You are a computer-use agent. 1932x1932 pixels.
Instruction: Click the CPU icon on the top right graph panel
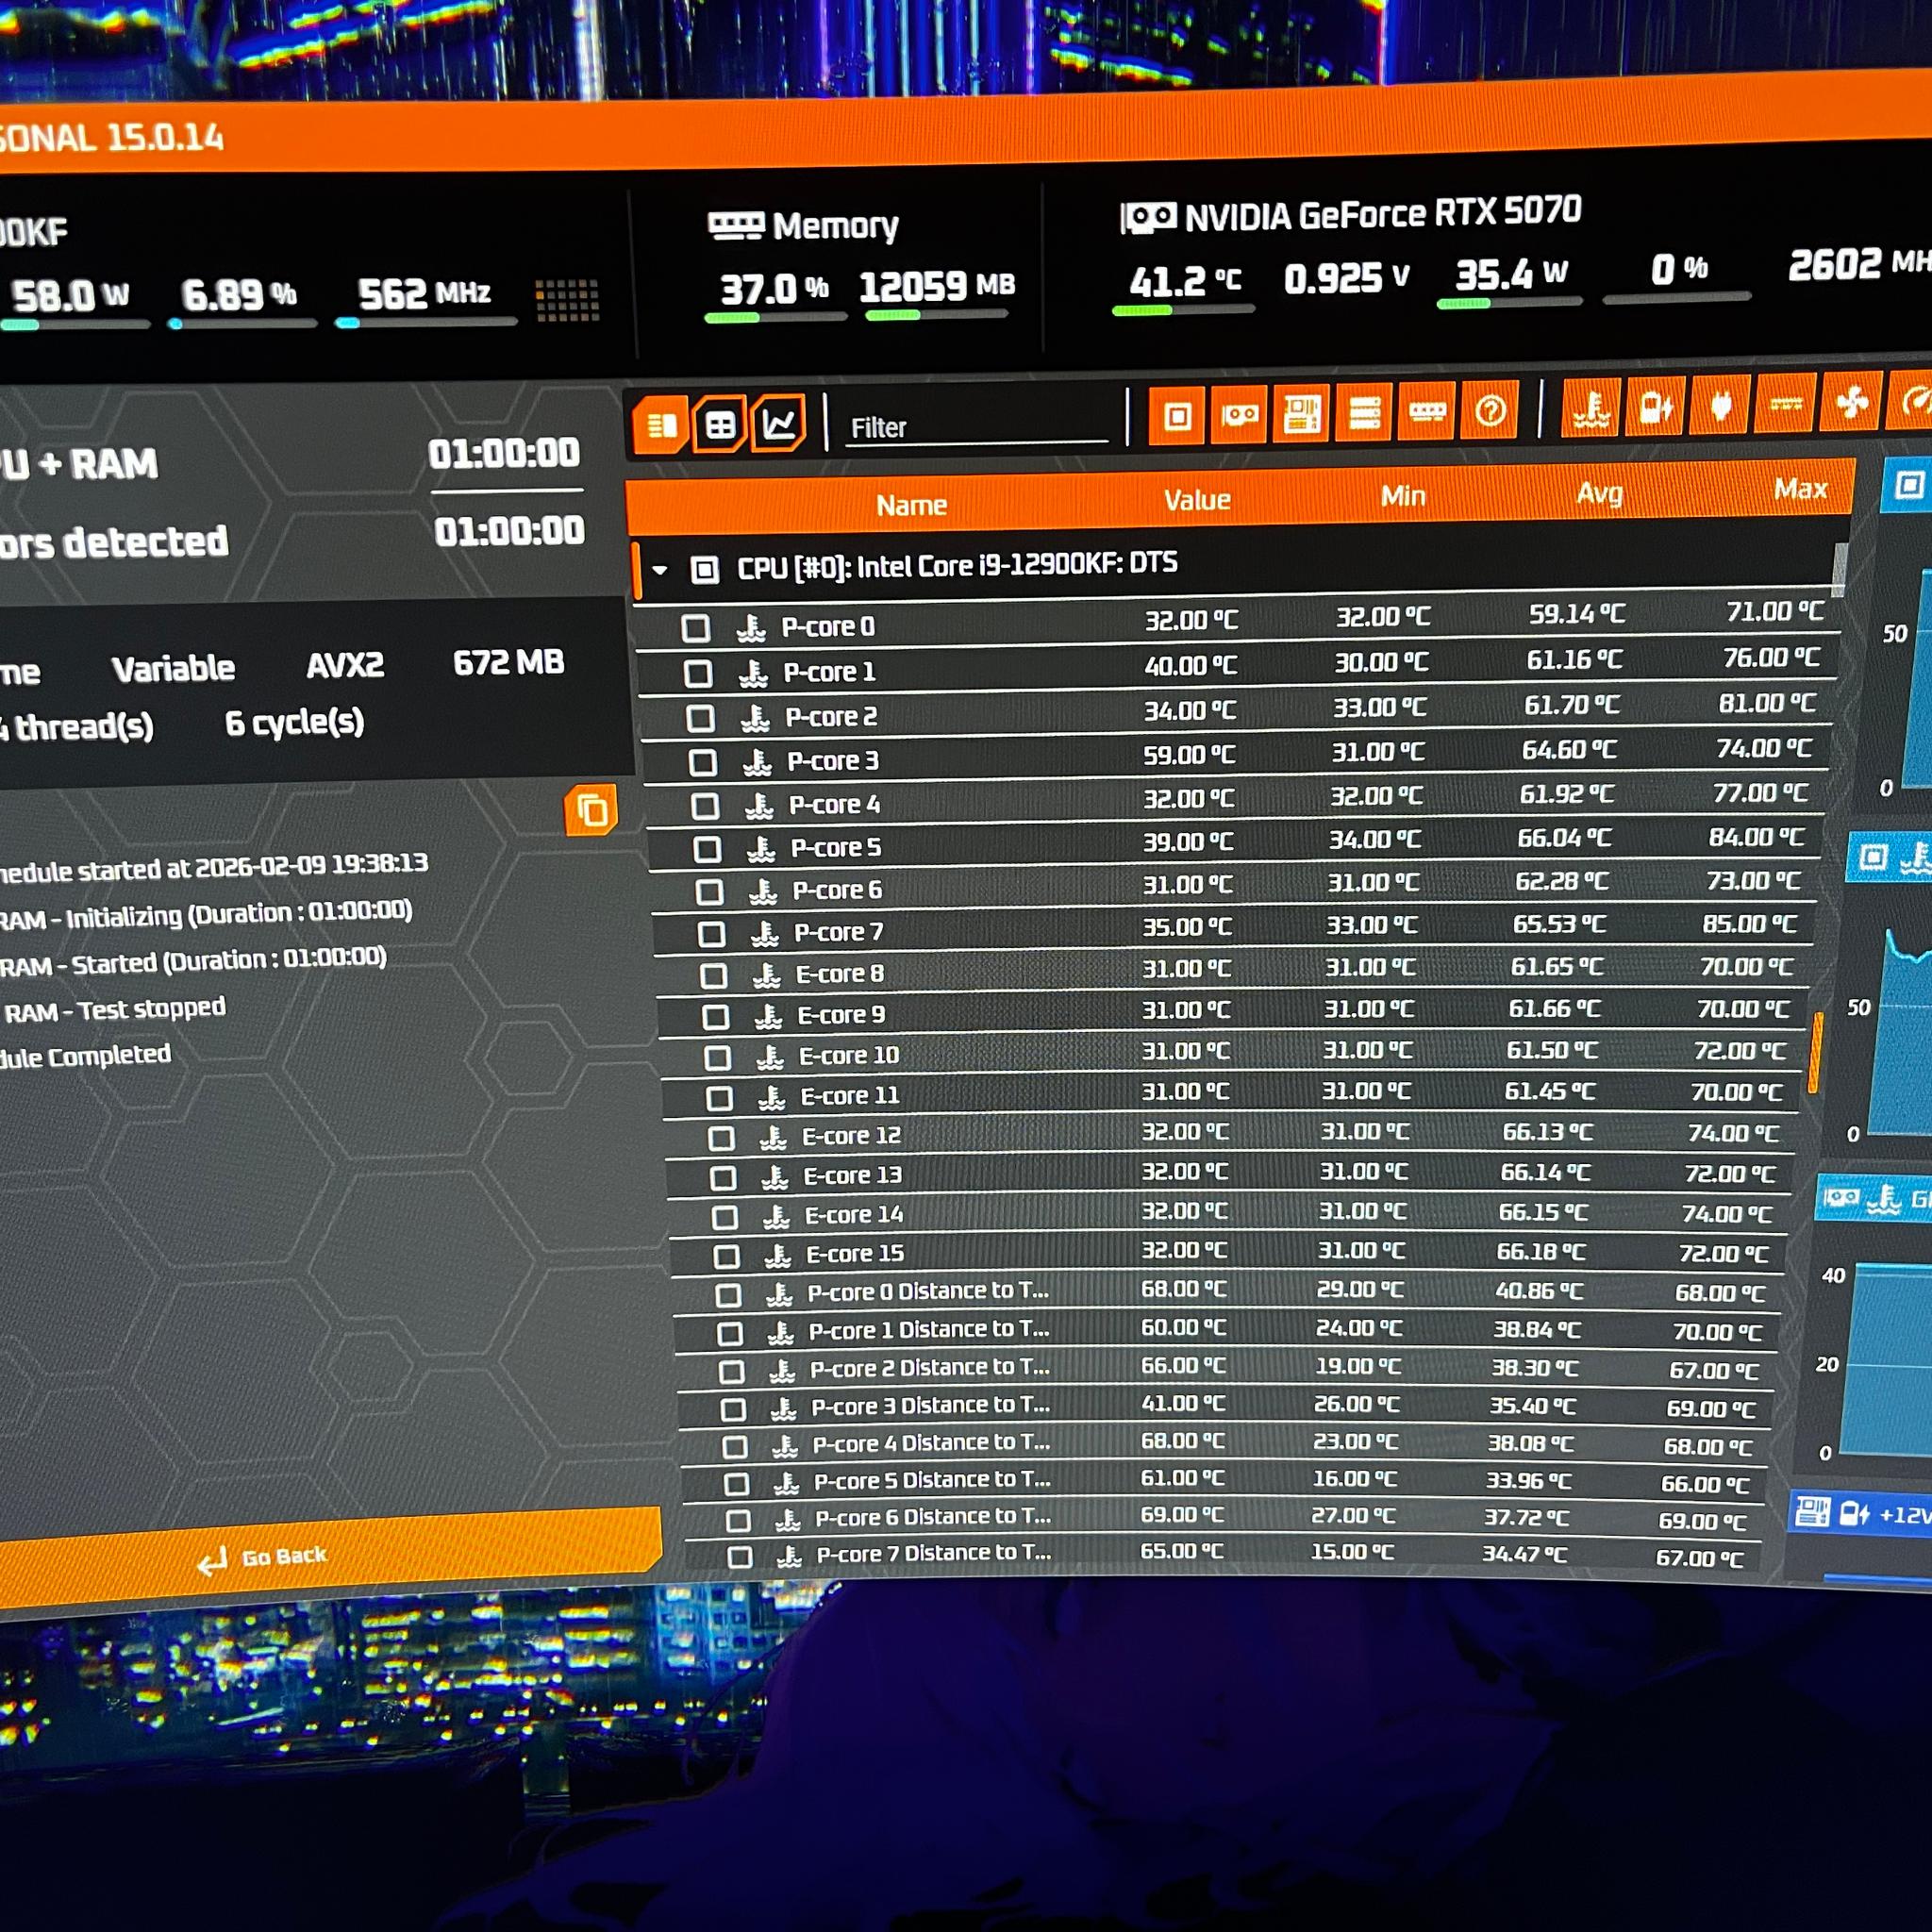(x=1909, y=486)
